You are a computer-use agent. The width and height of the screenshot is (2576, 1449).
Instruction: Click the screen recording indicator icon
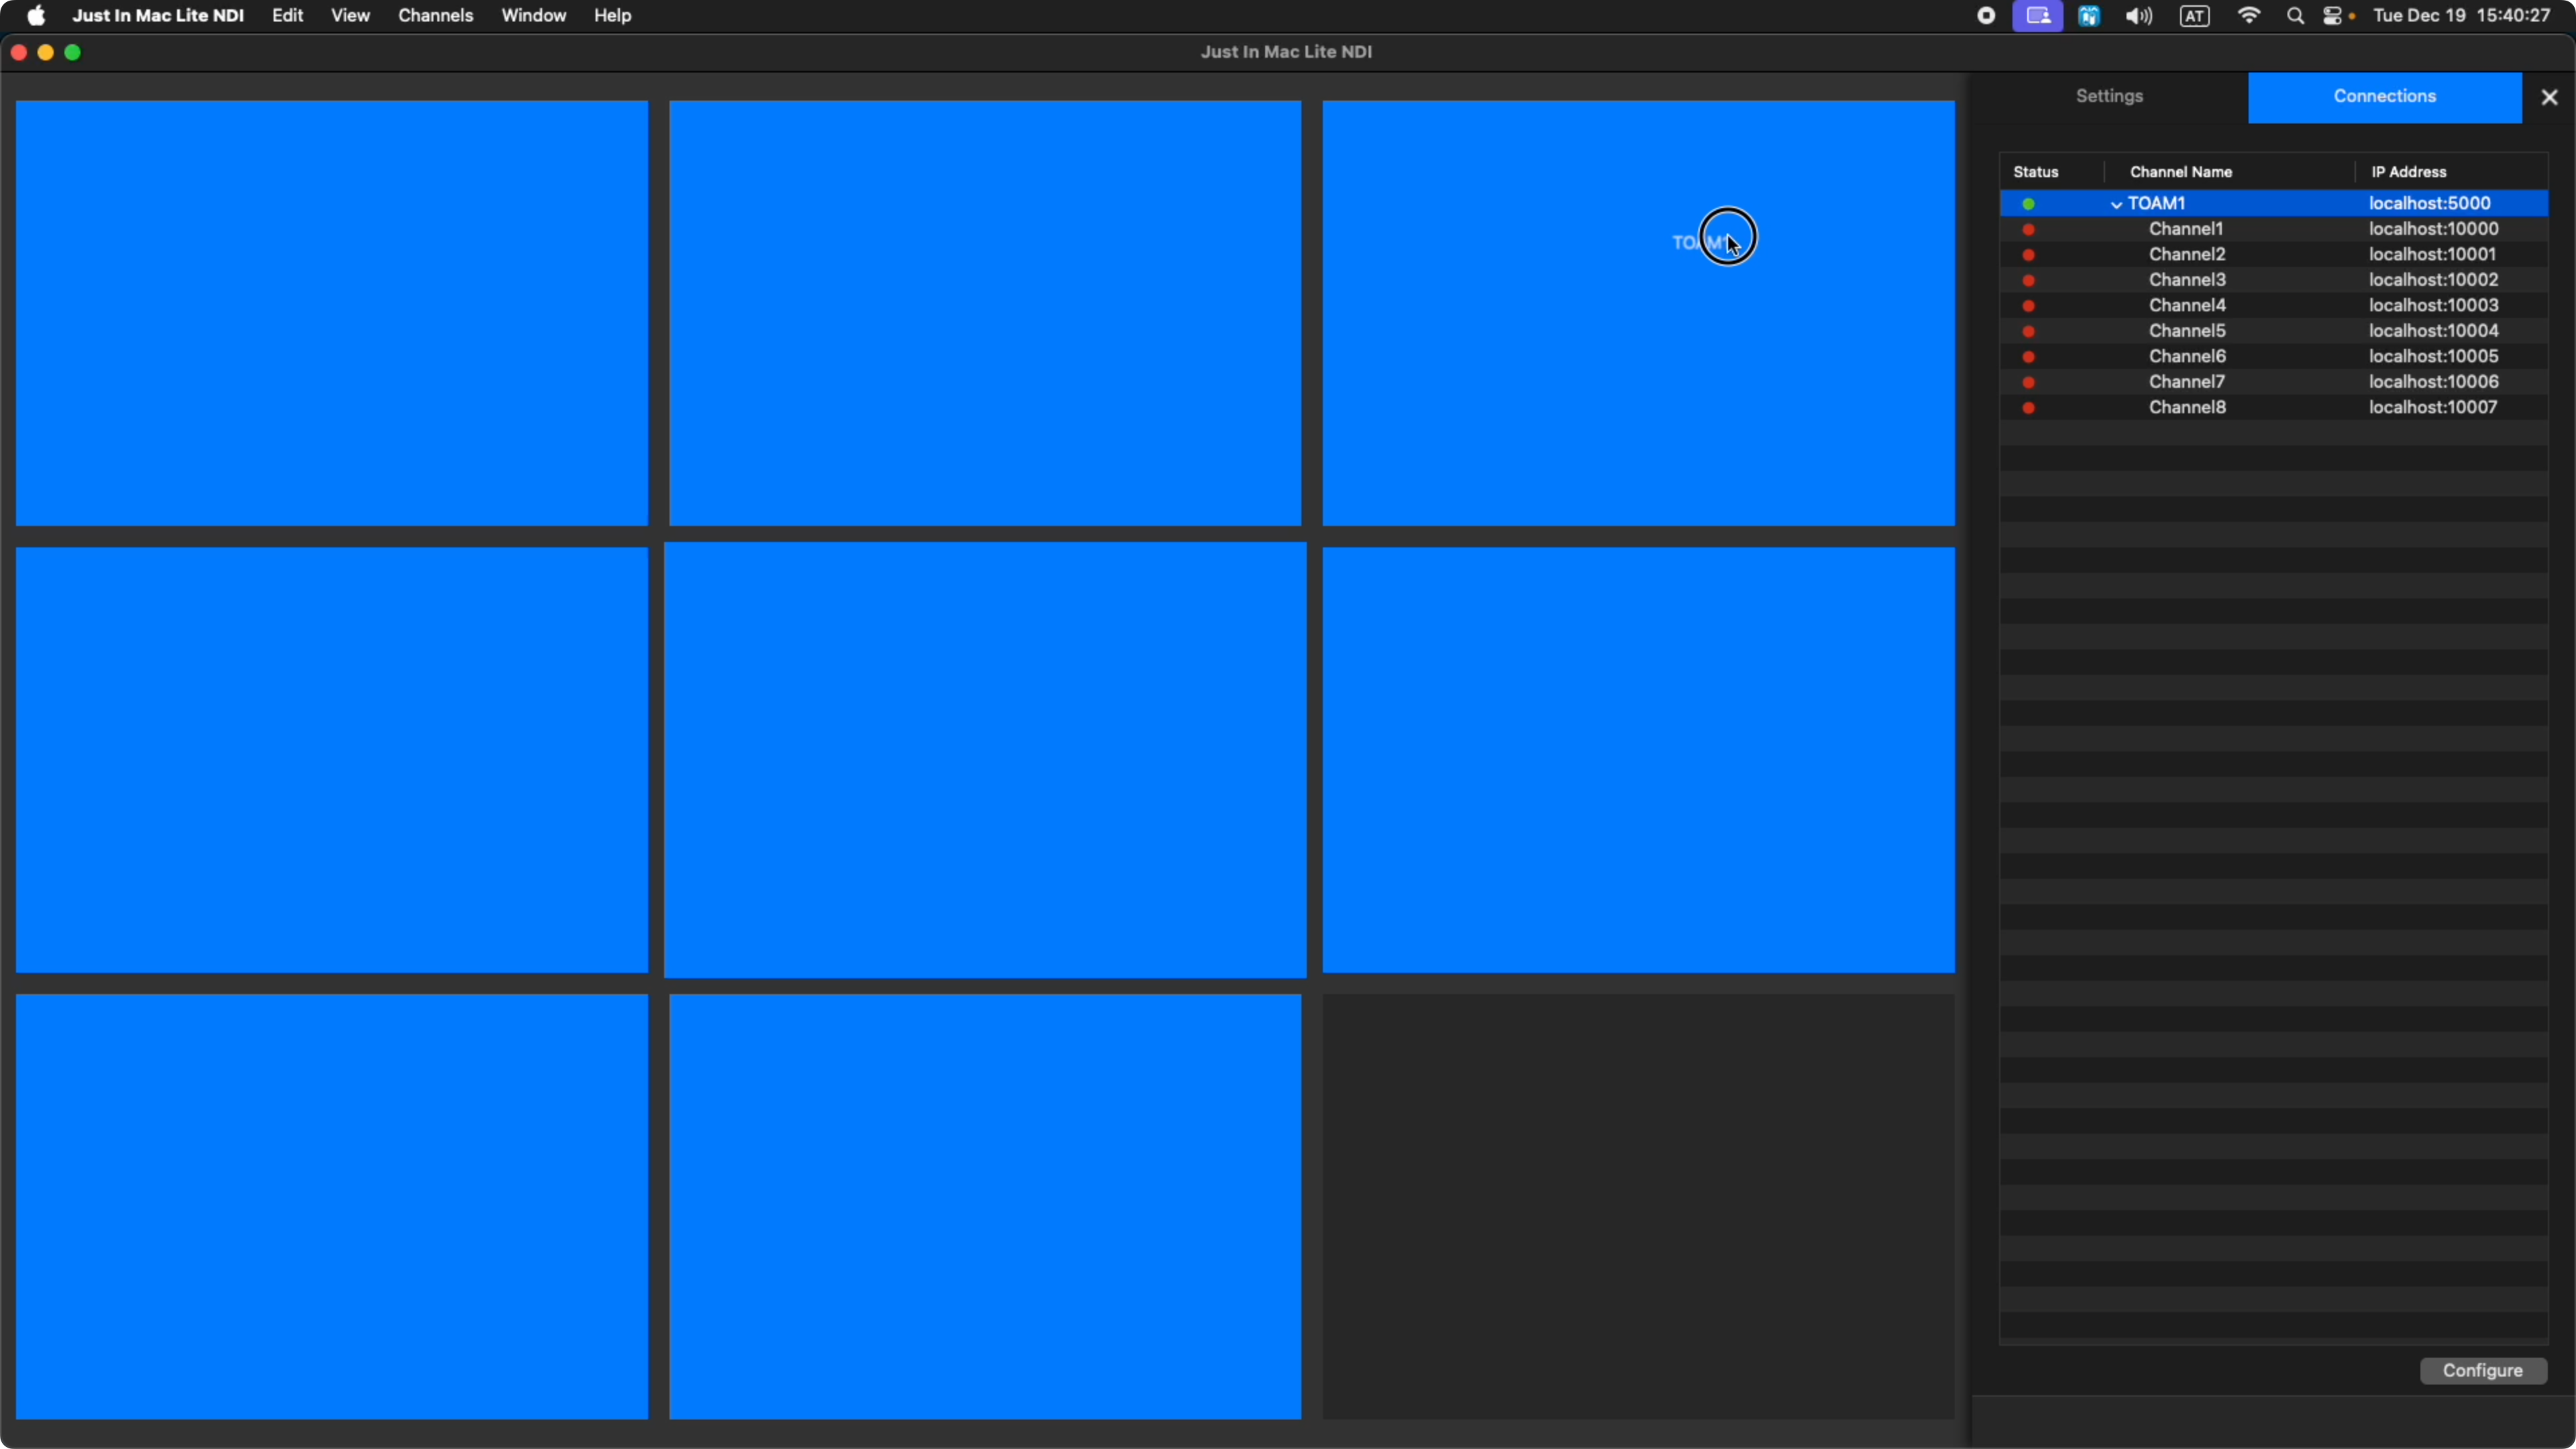pyautogui.click(x=1986, y=15)
